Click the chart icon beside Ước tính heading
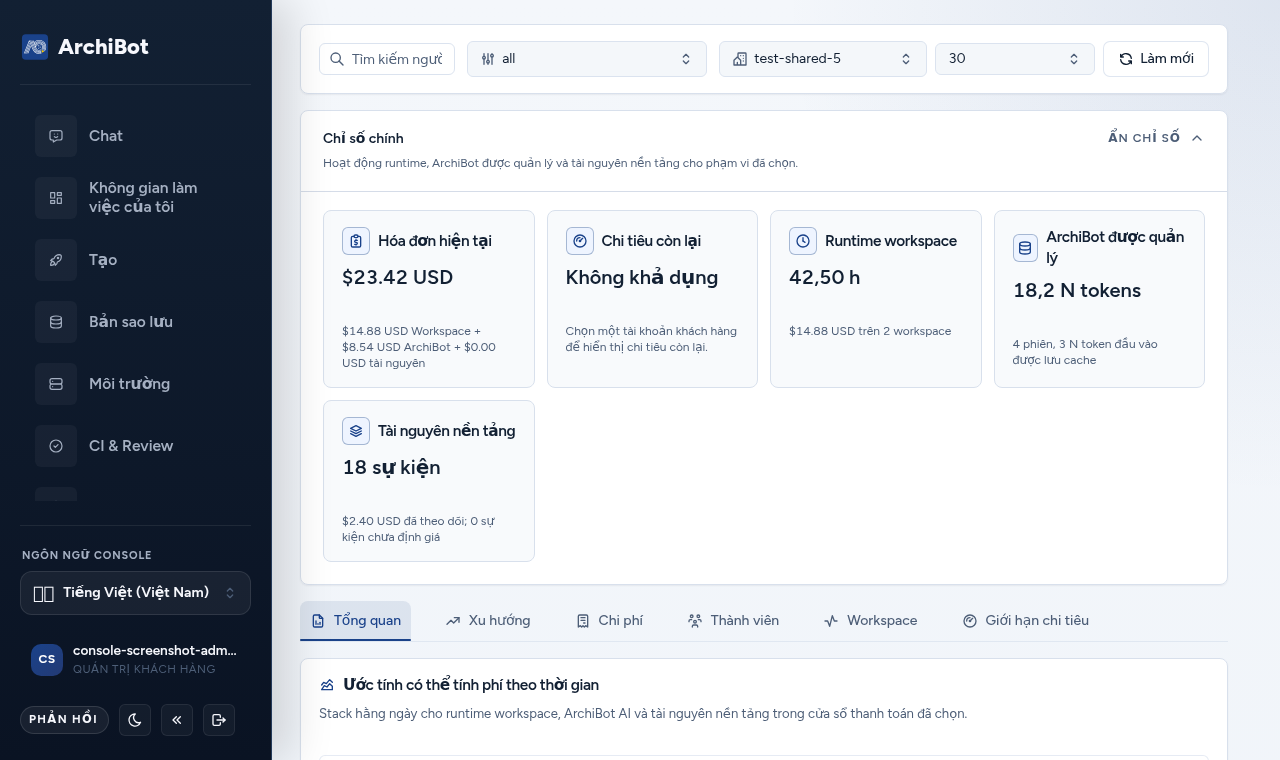The height and width of the screenshot is (760, 1280). [x=327, y=685]
